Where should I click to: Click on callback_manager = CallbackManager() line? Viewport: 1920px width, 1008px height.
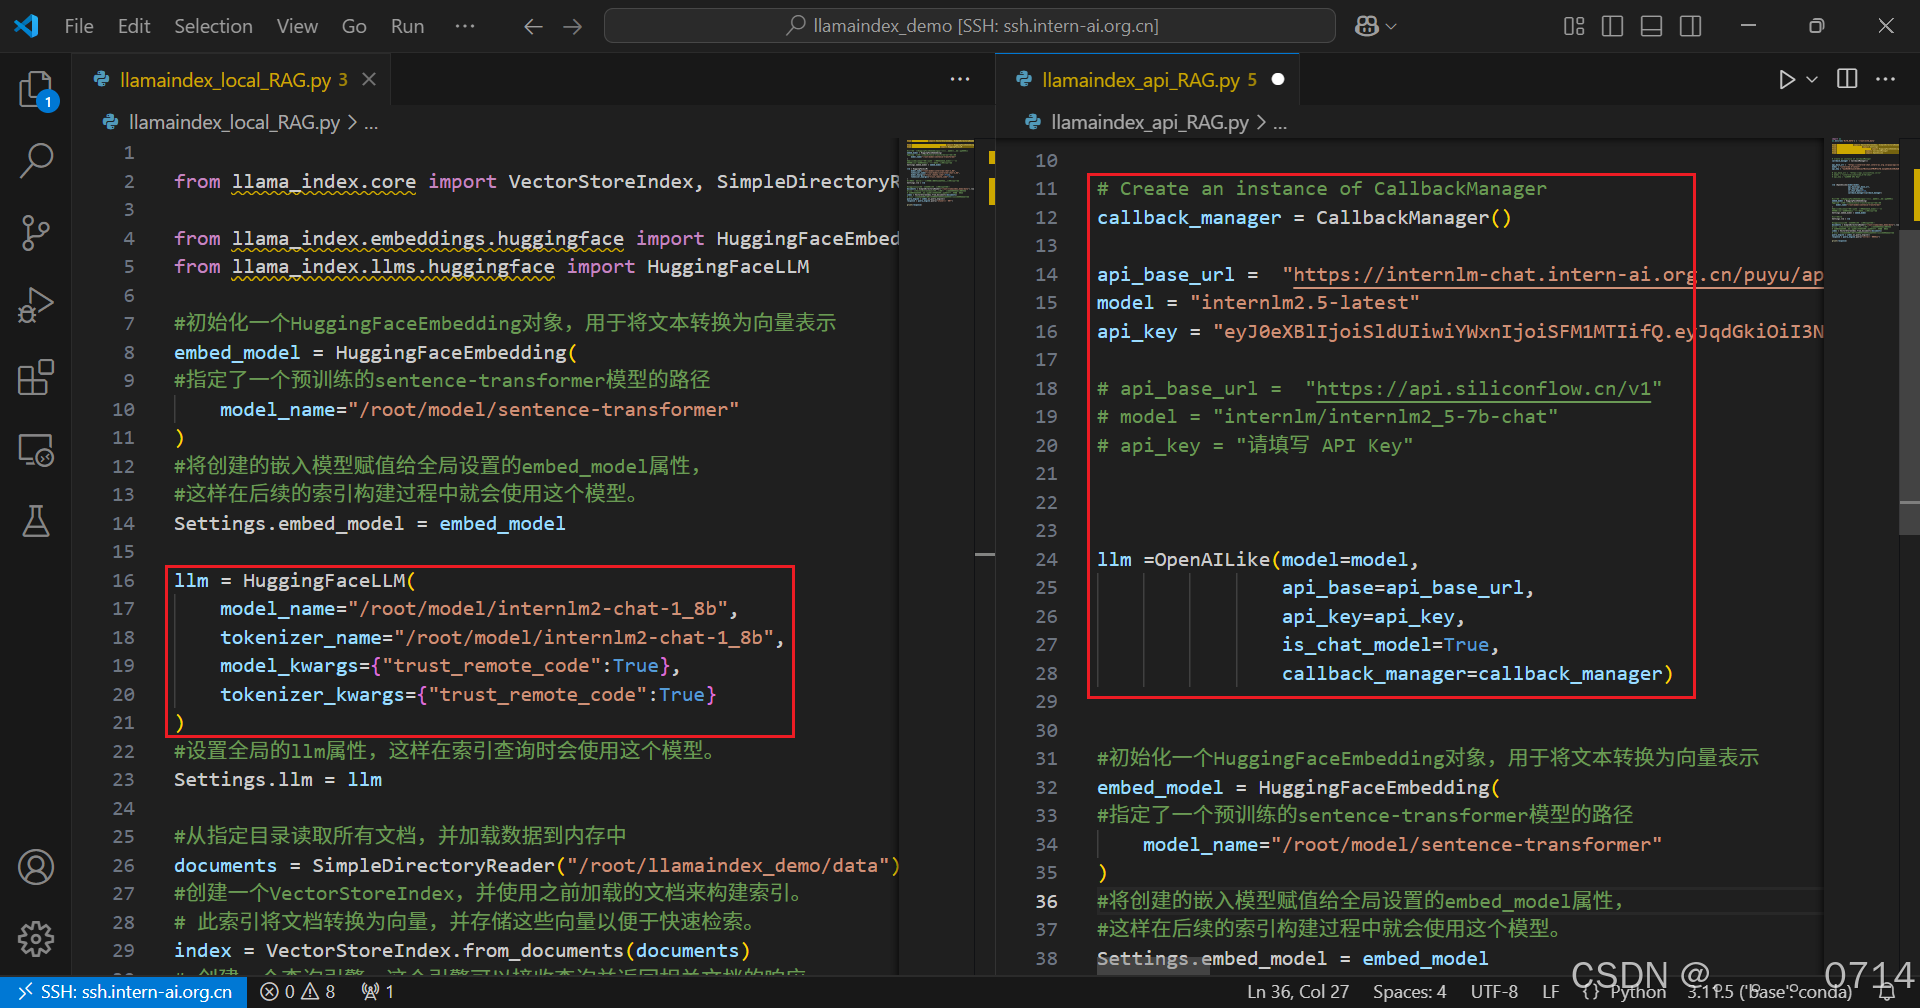click(1304, 217)
